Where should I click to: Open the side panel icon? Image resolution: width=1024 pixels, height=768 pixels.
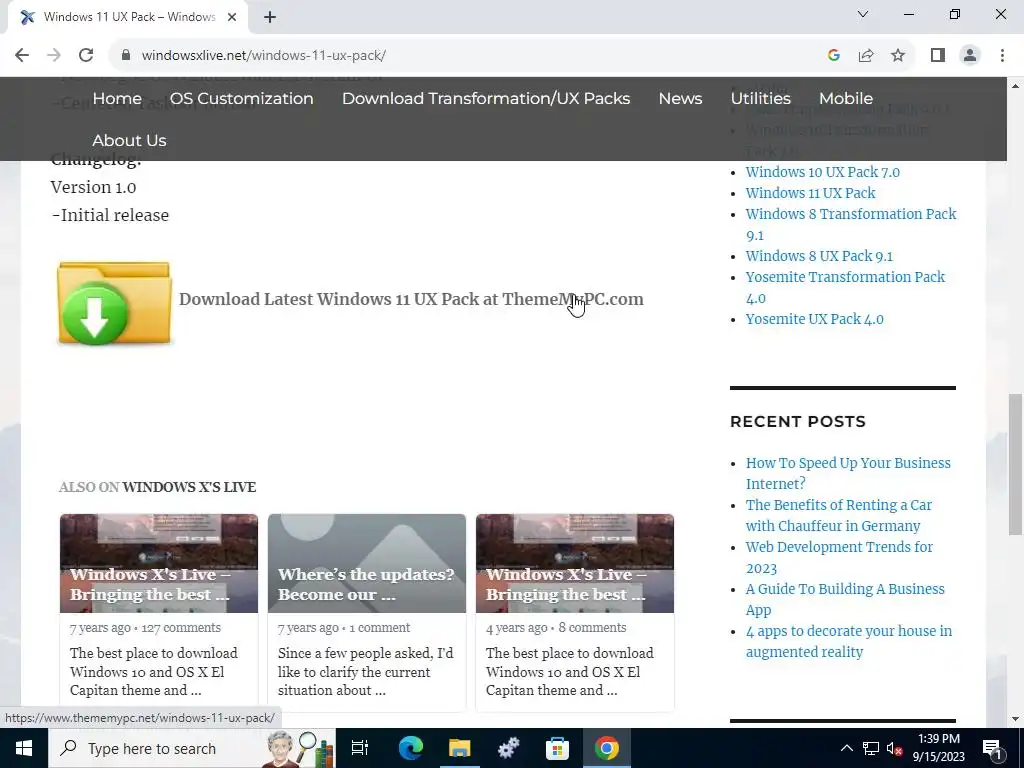click(x=938, y=56)
